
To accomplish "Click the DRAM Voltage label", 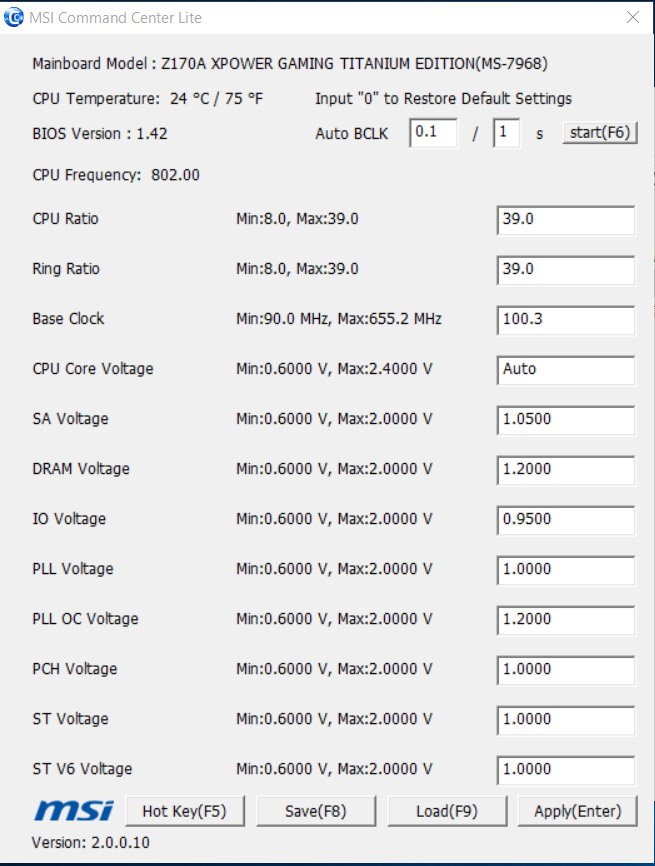I will [x=81, y=469].
